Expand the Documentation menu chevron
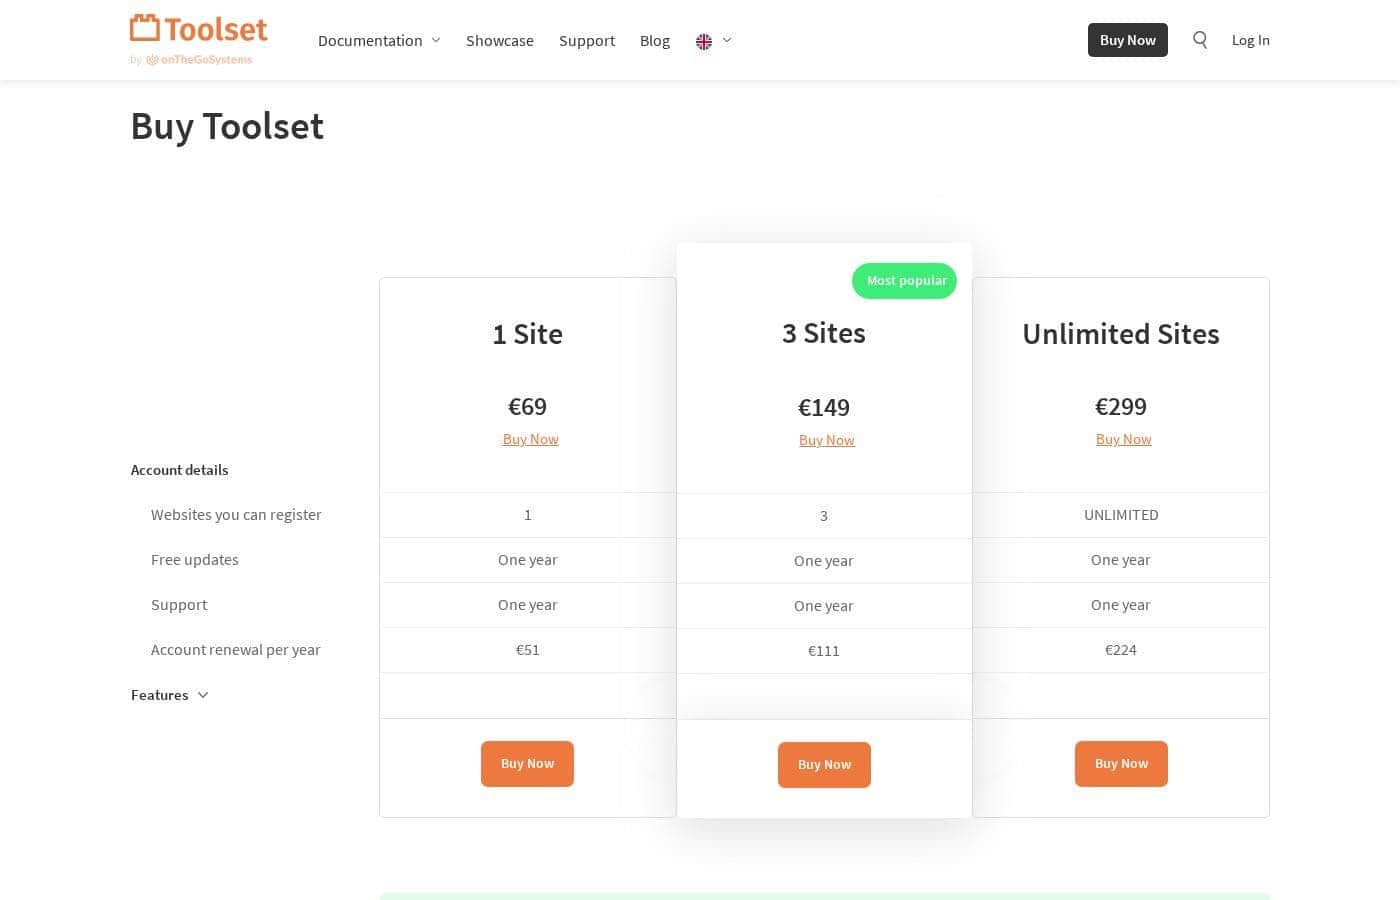Image resolution: width=1400 pixels, height=900 pixels. (436, 41)
